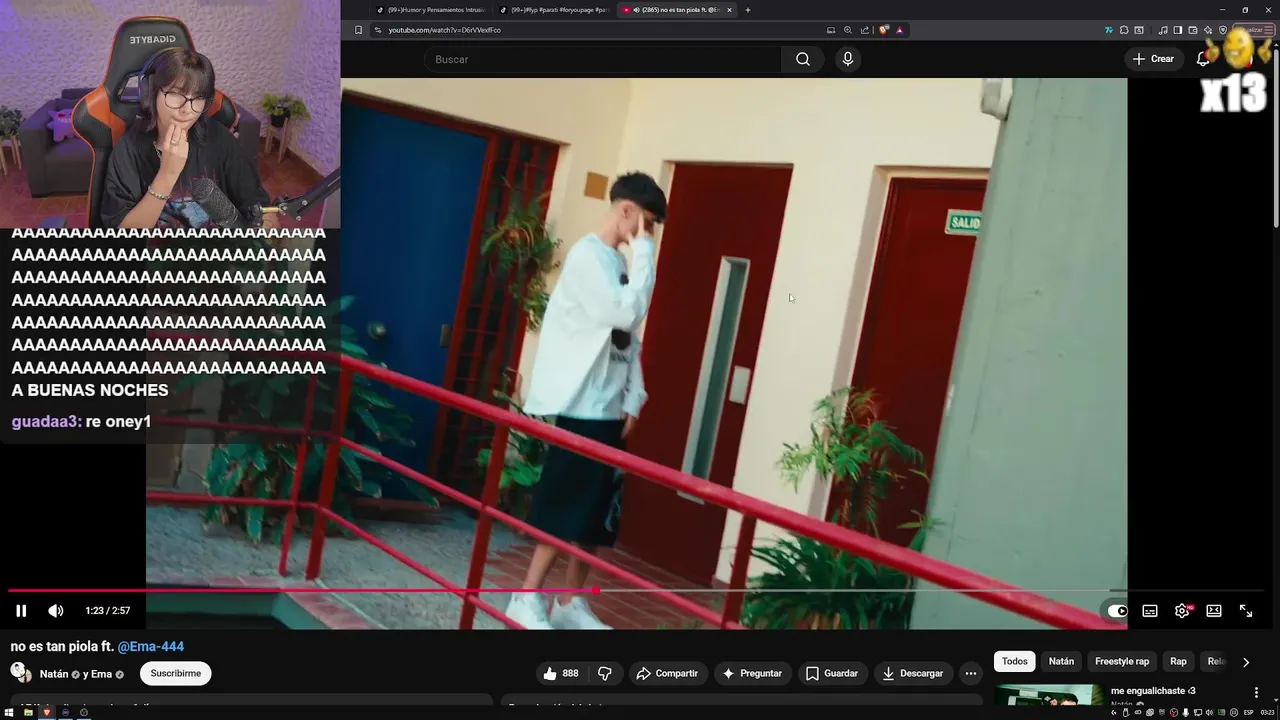
Task: Click the Suscribirme button
Action: 176,674
